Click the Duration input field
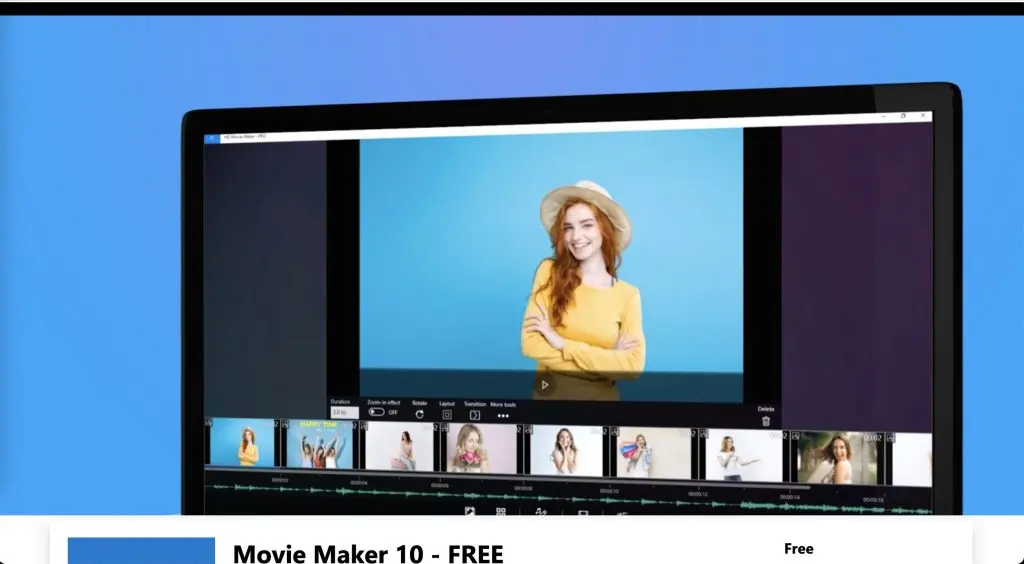 343,412
